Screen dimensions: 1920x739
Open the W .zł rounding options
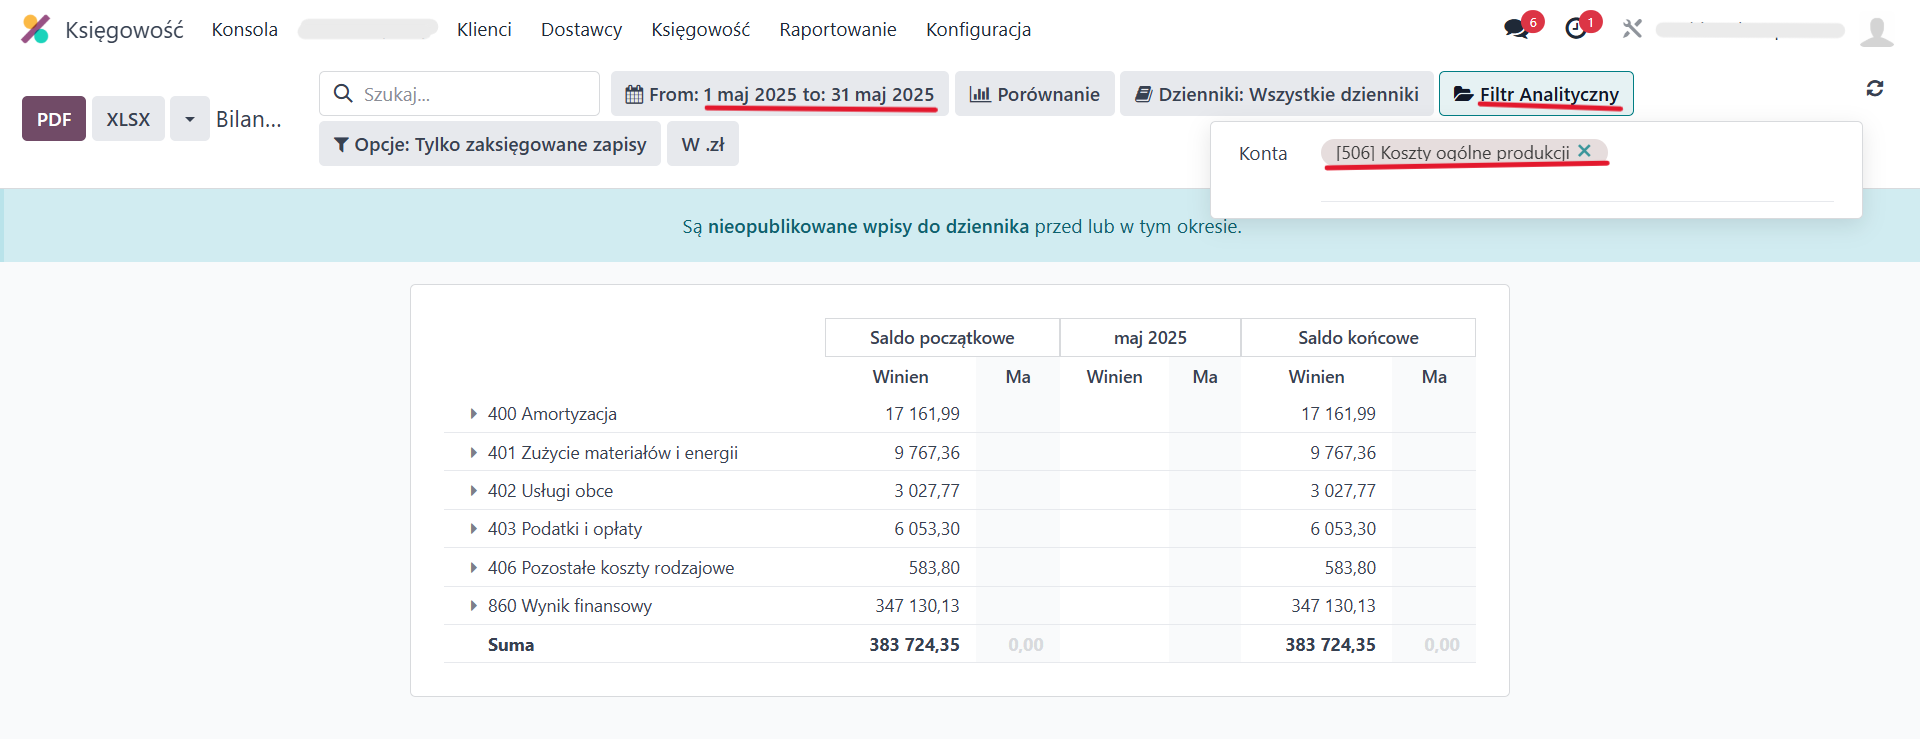[x=703, y=144]
